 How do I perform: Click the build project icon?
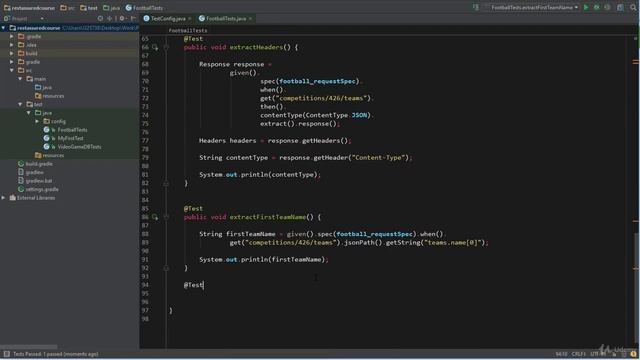[x=476, y=7]
